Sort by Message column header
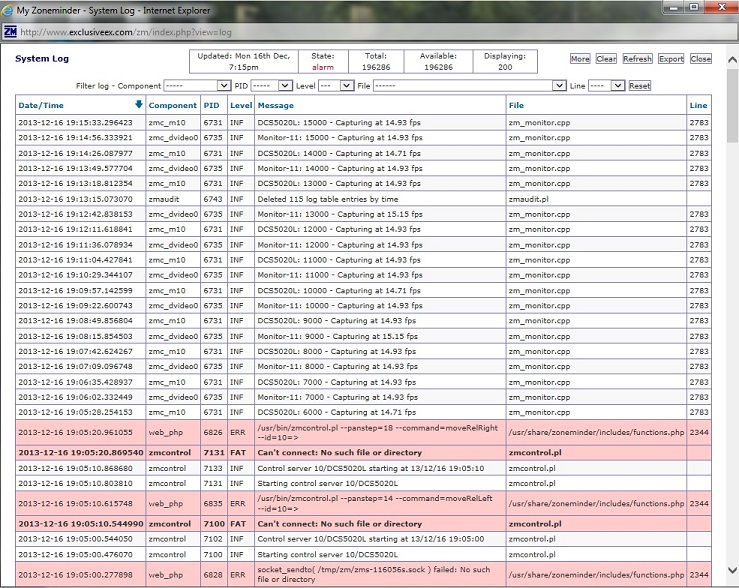 pos(276,106)
